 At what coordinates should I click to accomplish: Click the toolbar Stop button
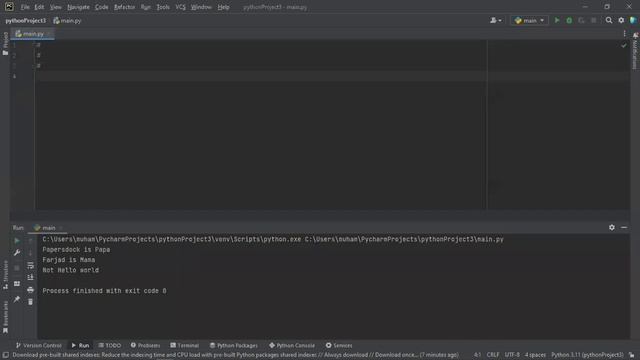[593, 20]
